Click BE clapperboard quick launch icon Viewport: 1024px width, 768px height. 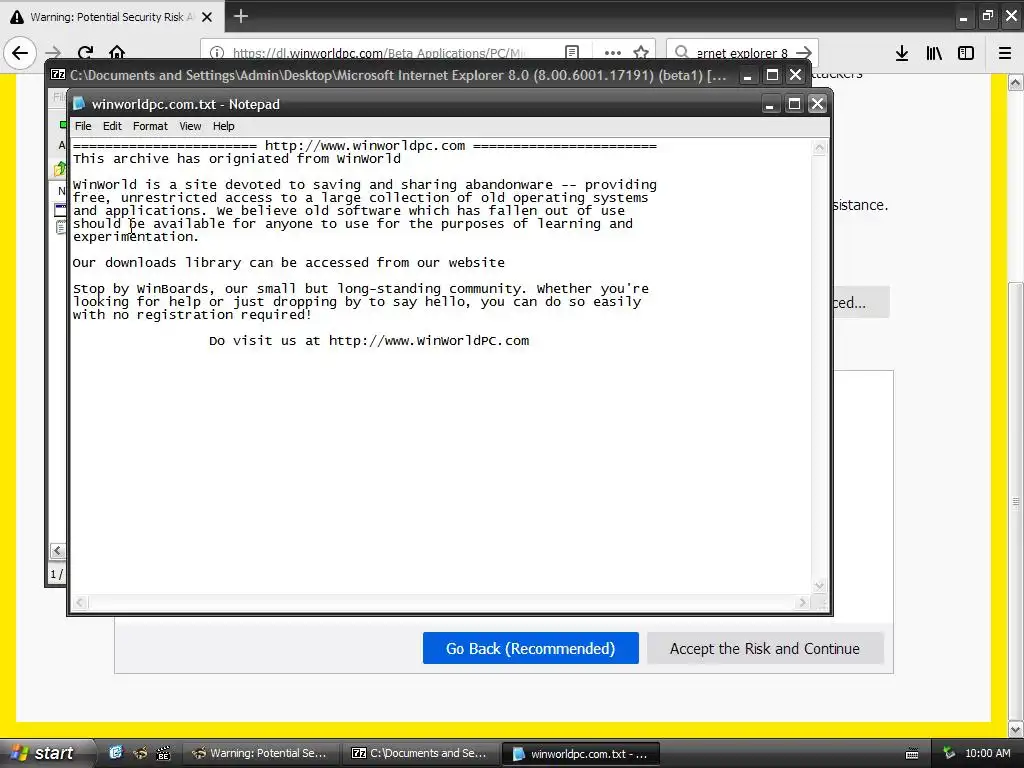tap(163, 753)
